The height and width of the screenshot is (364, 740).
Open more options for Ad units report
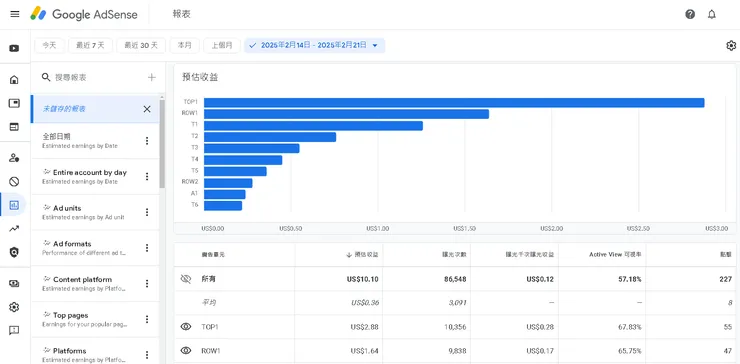[x=147, y=212]
